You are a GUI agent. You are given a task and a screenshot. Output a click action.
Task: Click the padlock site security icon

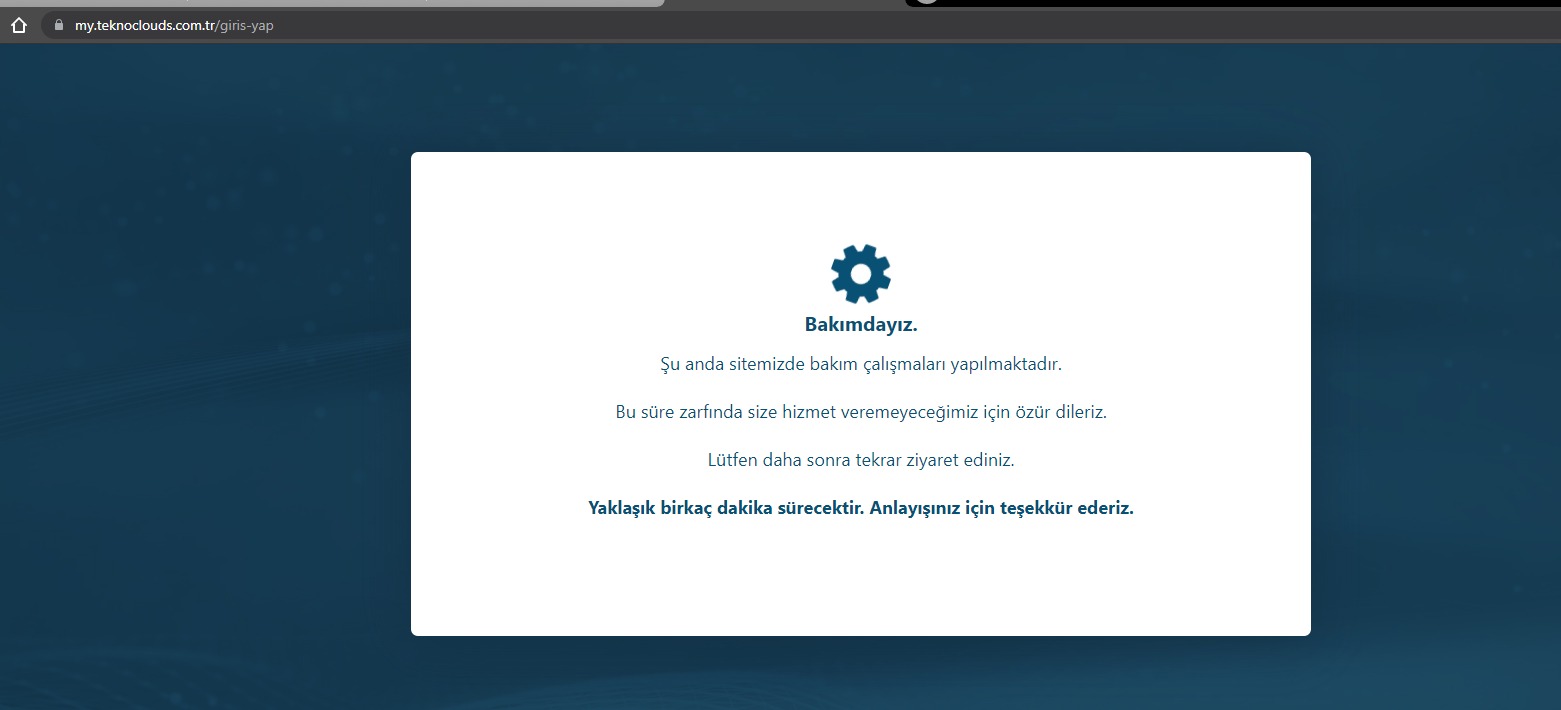click(58, 26)
